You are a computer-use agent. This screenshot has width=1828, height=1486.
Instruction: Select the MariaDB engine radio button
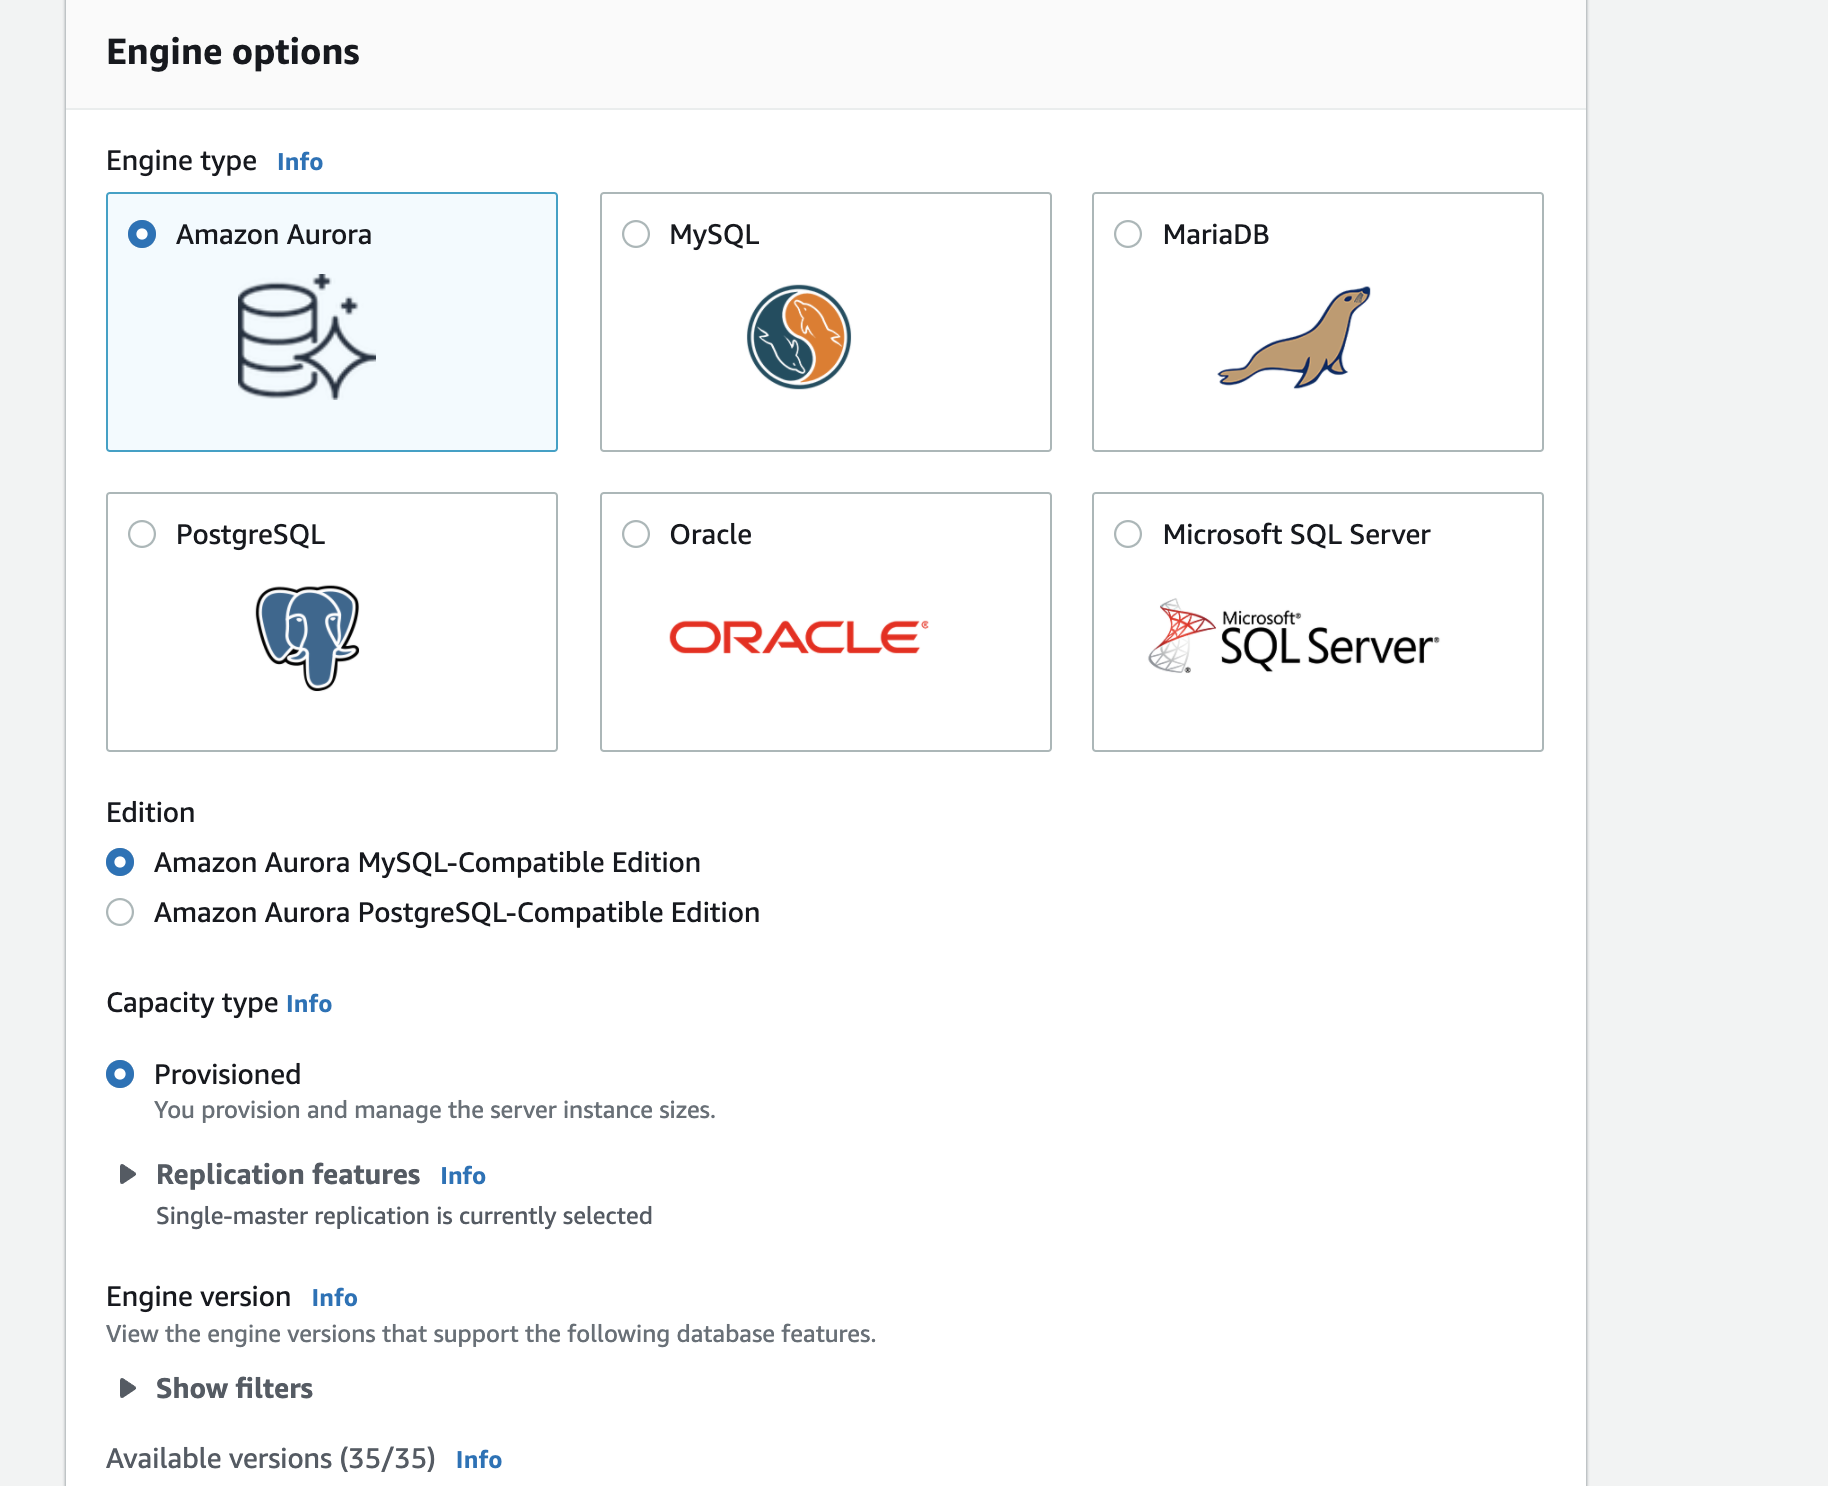tap(1128, 234)
